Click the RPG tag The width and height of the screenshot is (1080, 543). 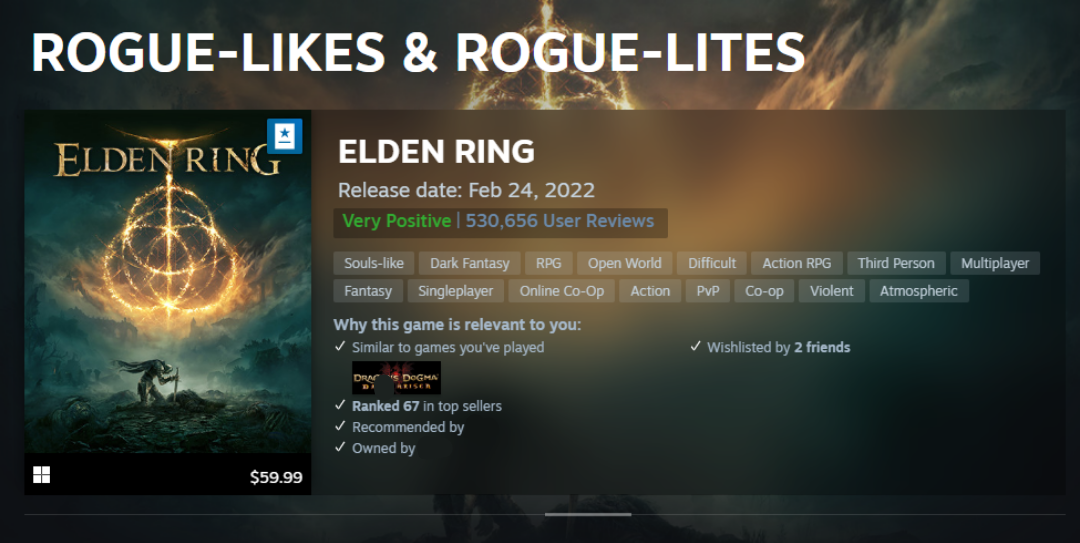coord(548,263)
